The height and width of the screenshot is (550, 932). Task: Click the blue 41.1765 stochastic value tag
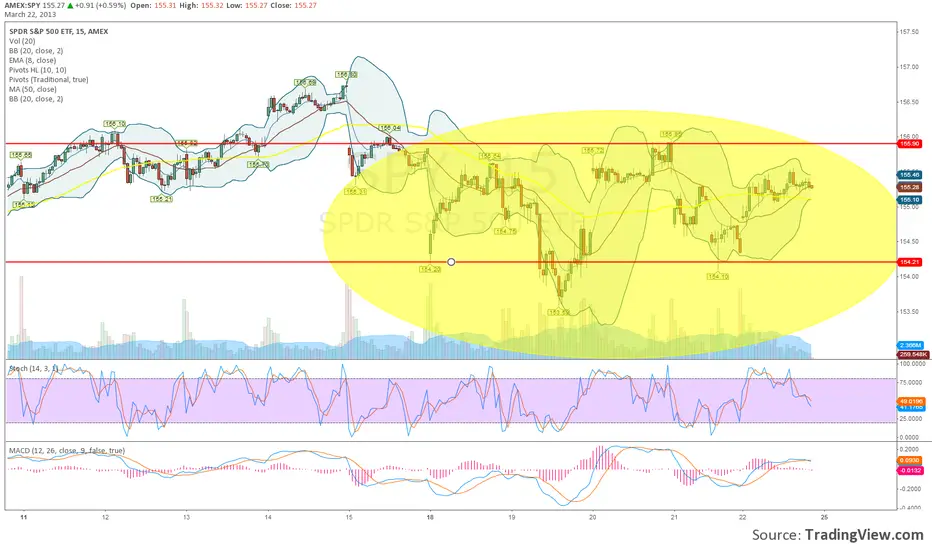911,407
